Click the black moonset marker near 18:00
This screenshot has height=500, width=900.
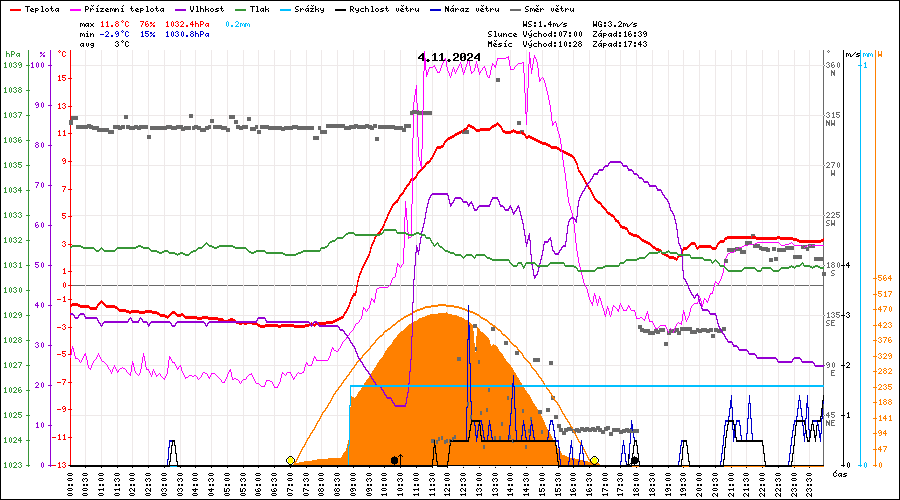pos(635,460)
